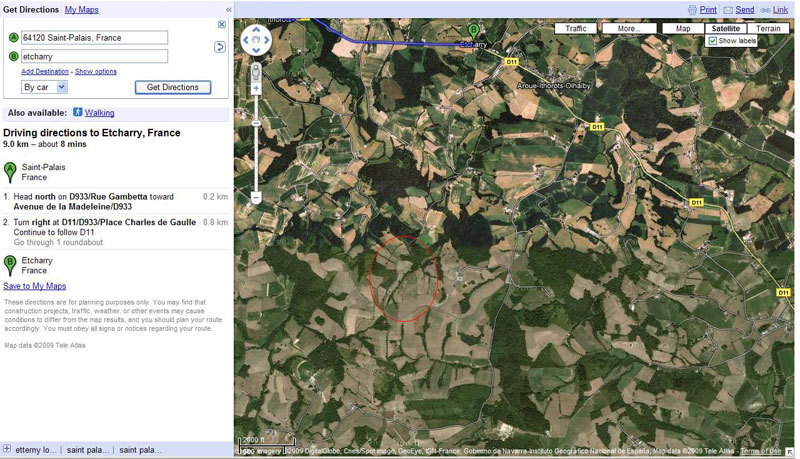Toggle the Show labels checkbox

713,41
